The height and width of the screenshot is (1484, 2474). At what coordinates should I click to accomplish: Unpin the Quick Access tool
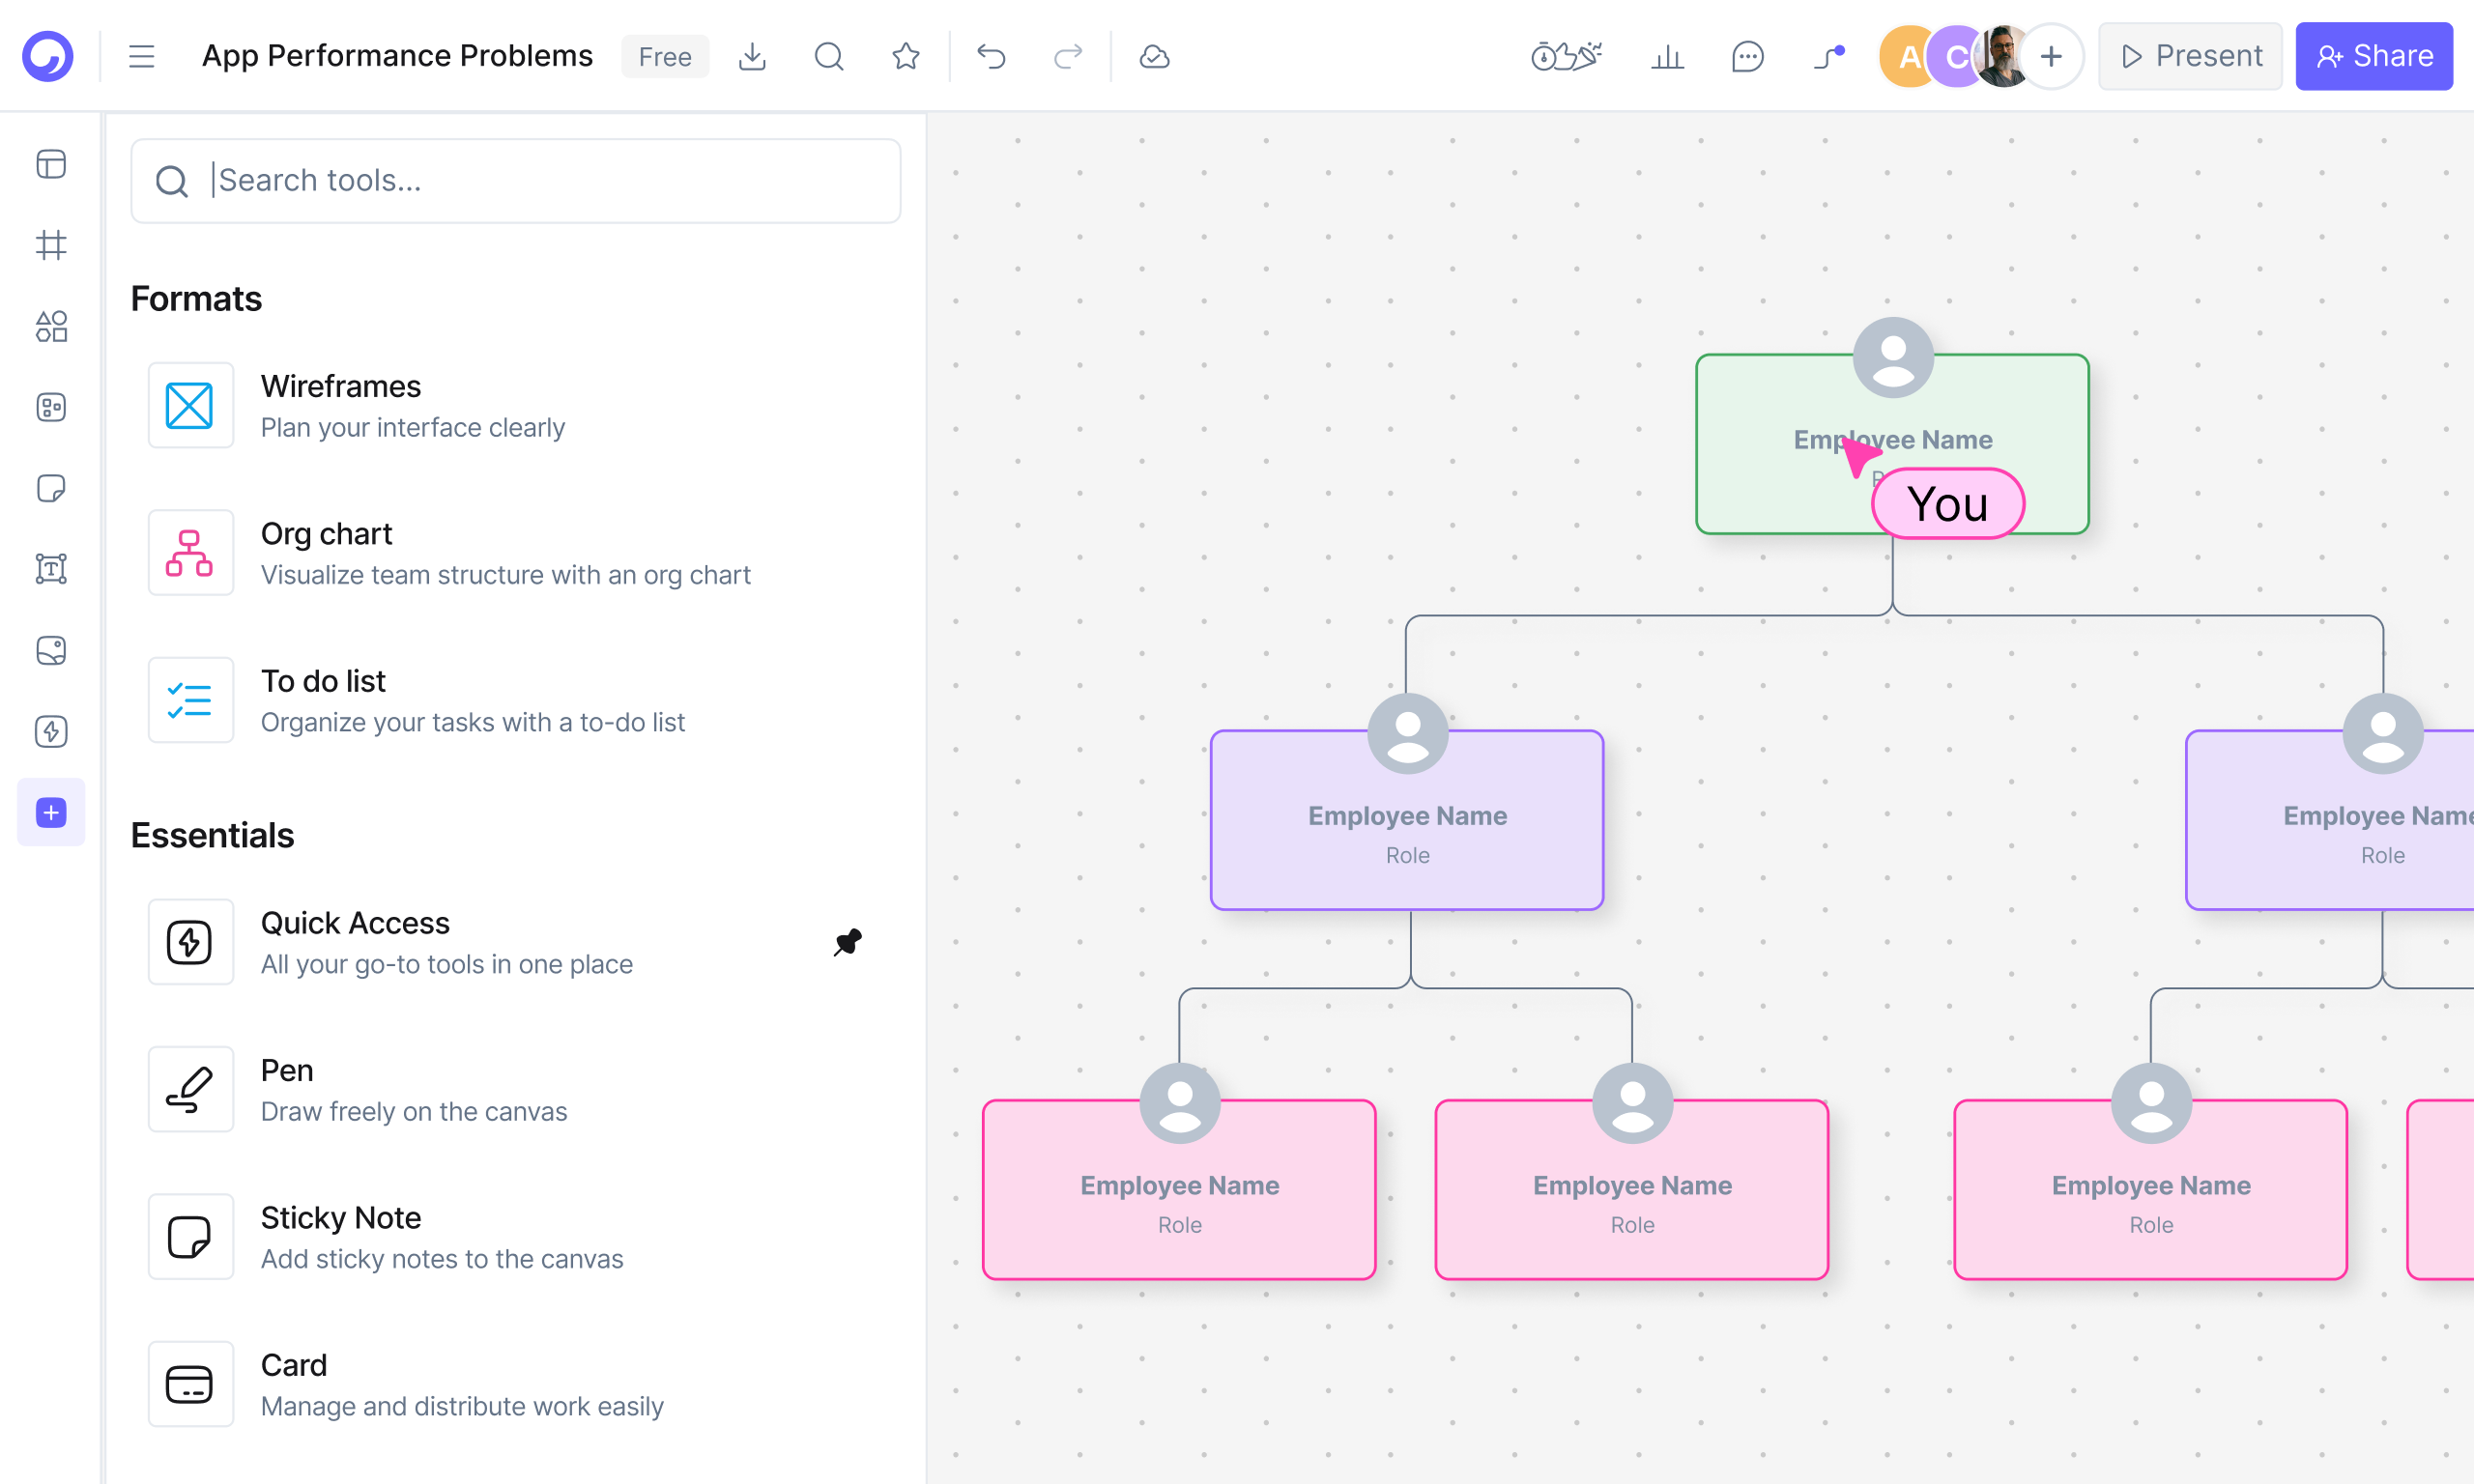[847, 941]
